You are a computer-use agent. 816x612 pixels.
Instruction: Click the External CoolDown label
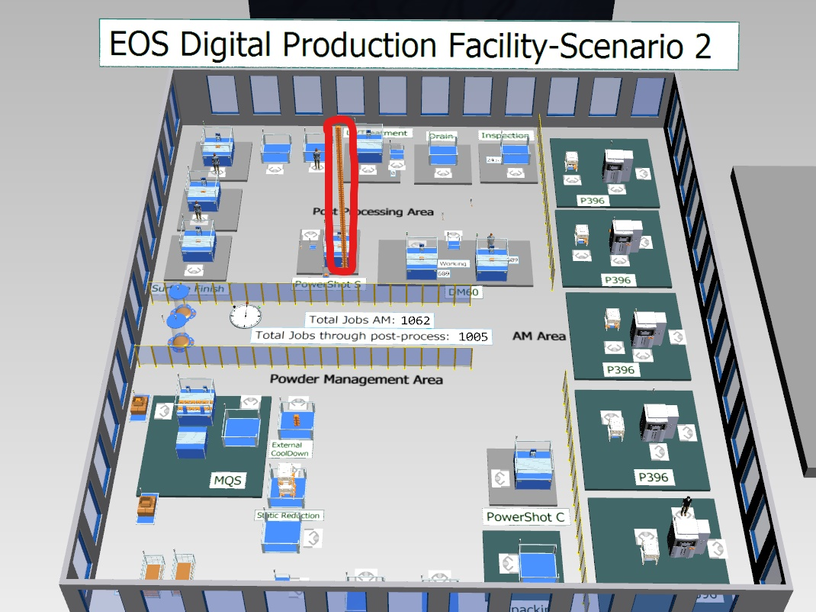[x=290, y=449]
